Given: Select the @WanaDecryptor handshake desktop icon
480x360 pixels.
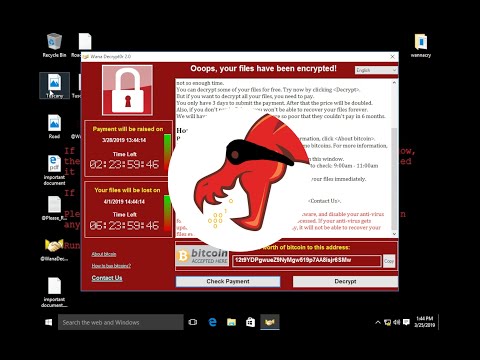Looking at the screenshot, I should [54, 249].
